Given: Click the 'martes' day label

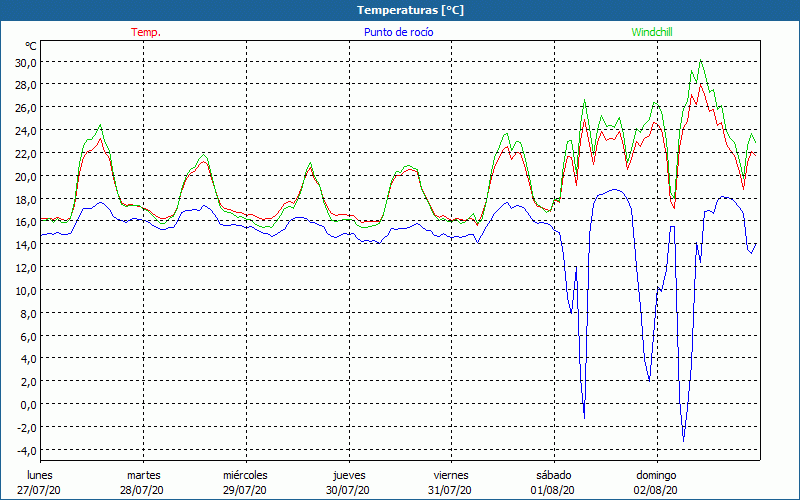Looking at the screenshot, I should click(144, 475).
